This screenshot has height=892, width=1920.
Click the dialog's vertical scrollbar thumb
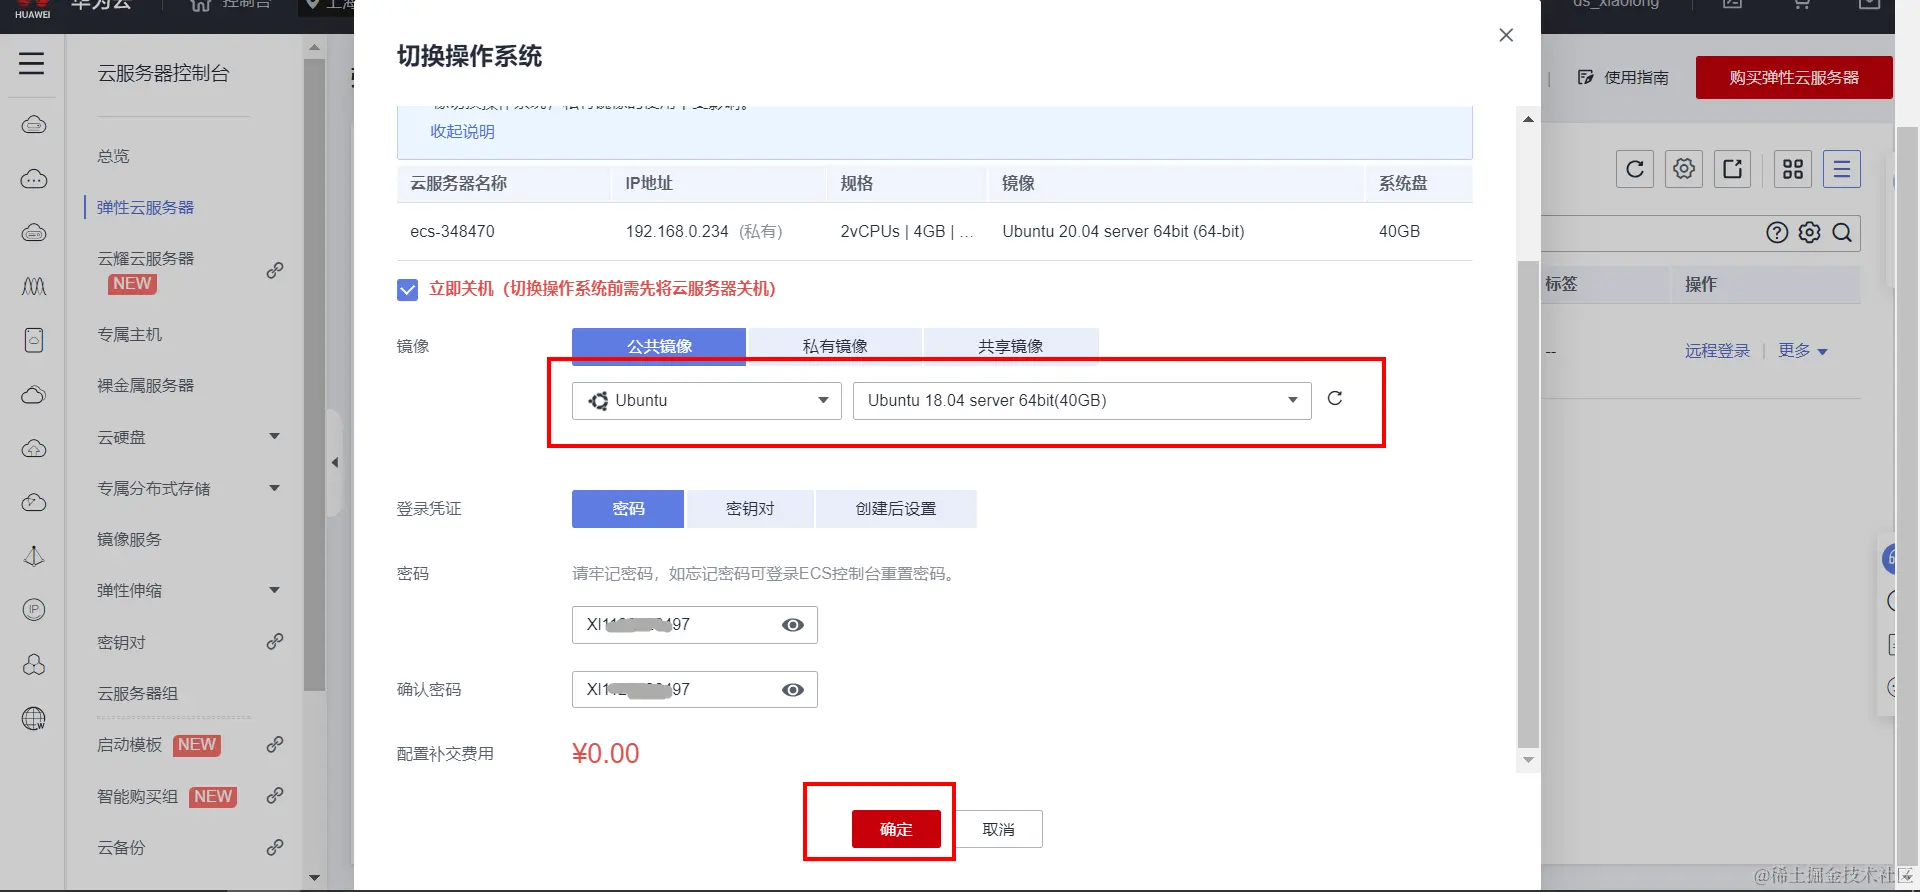[x=1528, y=505]
